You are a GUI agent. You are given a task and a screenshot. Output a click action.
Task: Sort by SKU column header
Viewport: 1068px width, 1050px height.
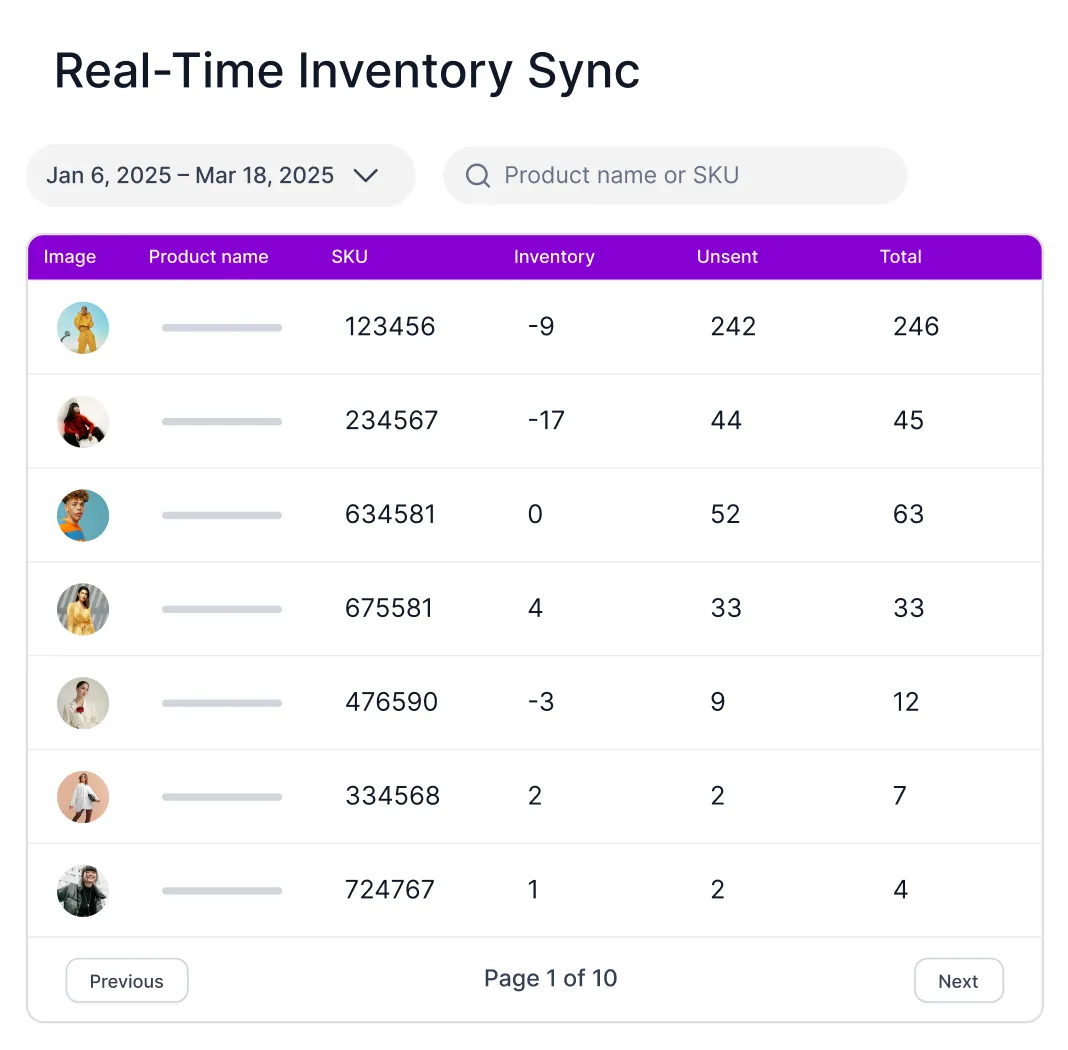349,257
